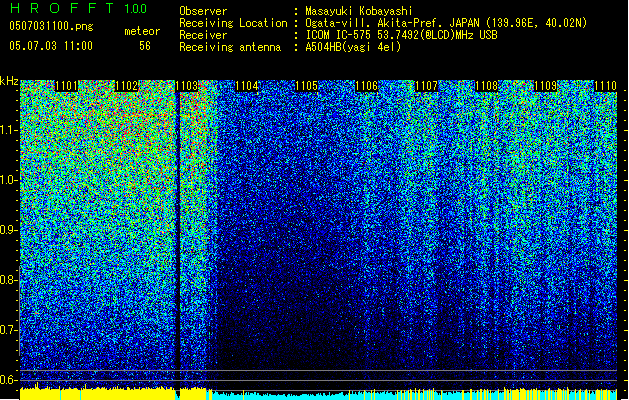Click the kHz axis unit label
The width and height of the screenshot is (629, 400).
(9, 81)
